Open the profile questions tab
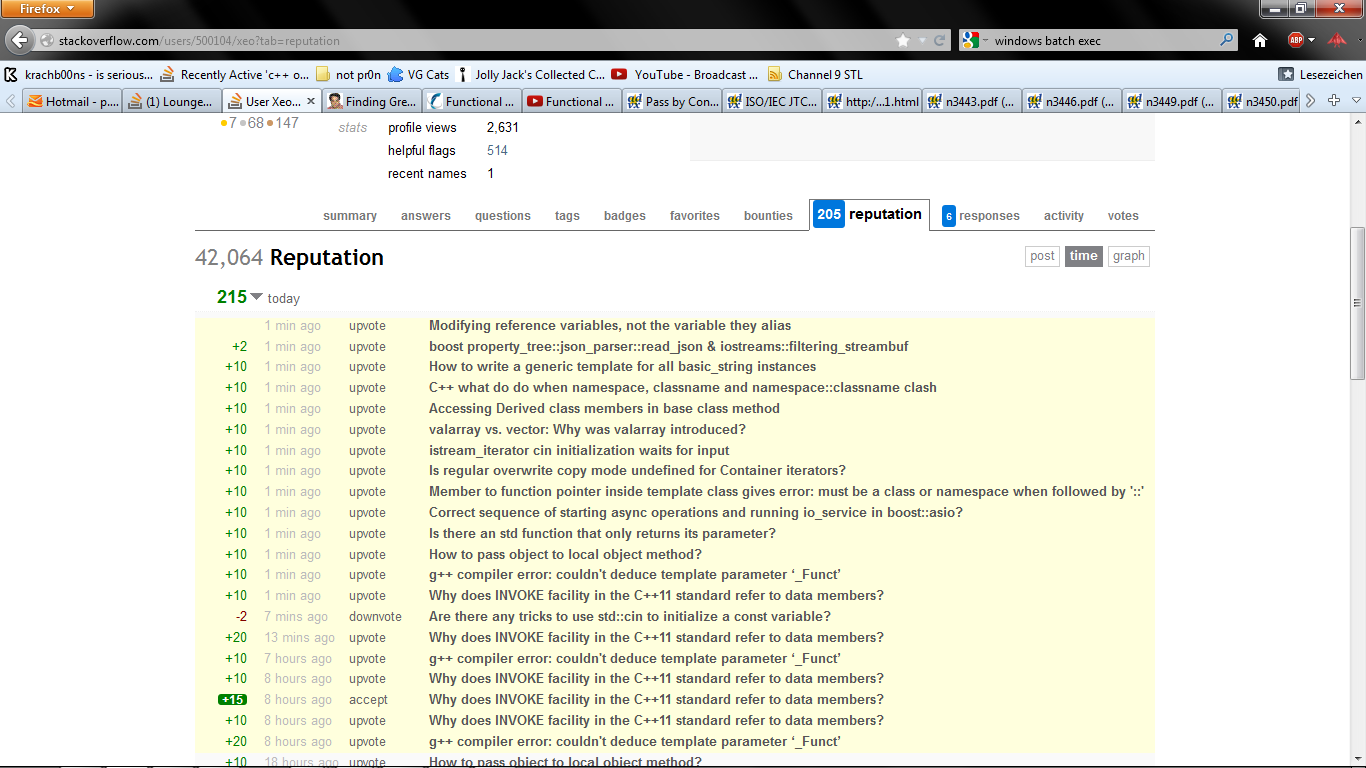 pos(503,216)
